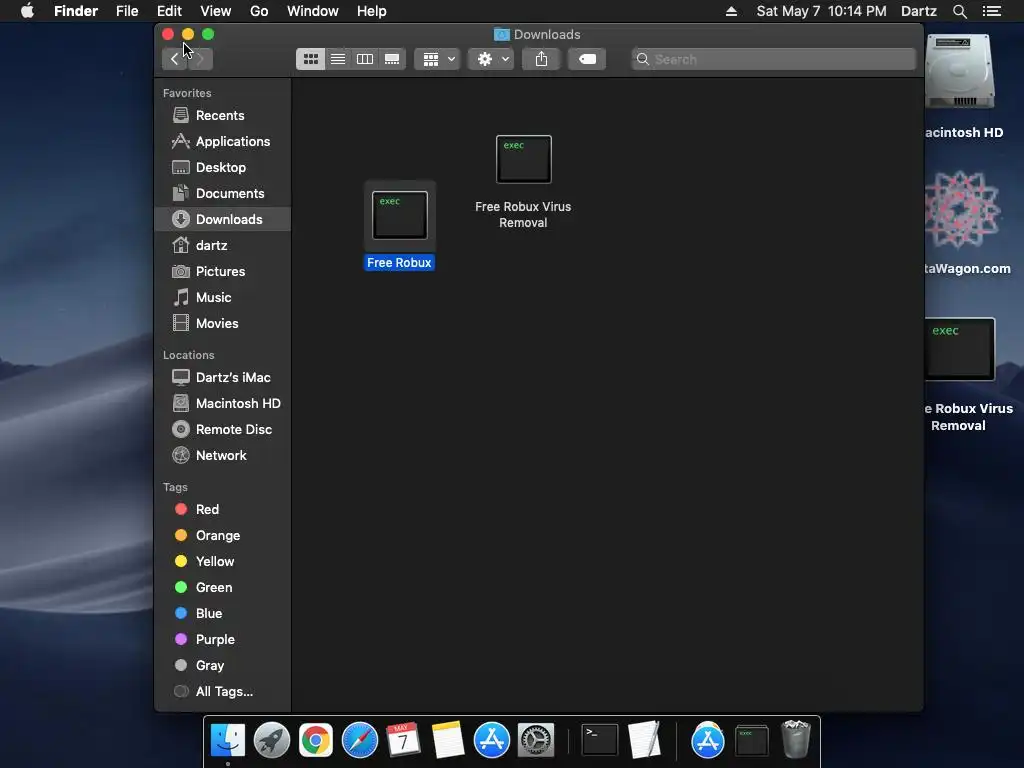The width and height of the screenshot is (1024, 768).
Task: Open Notification Center in menu bar
Action: click(x=992, y=11)
